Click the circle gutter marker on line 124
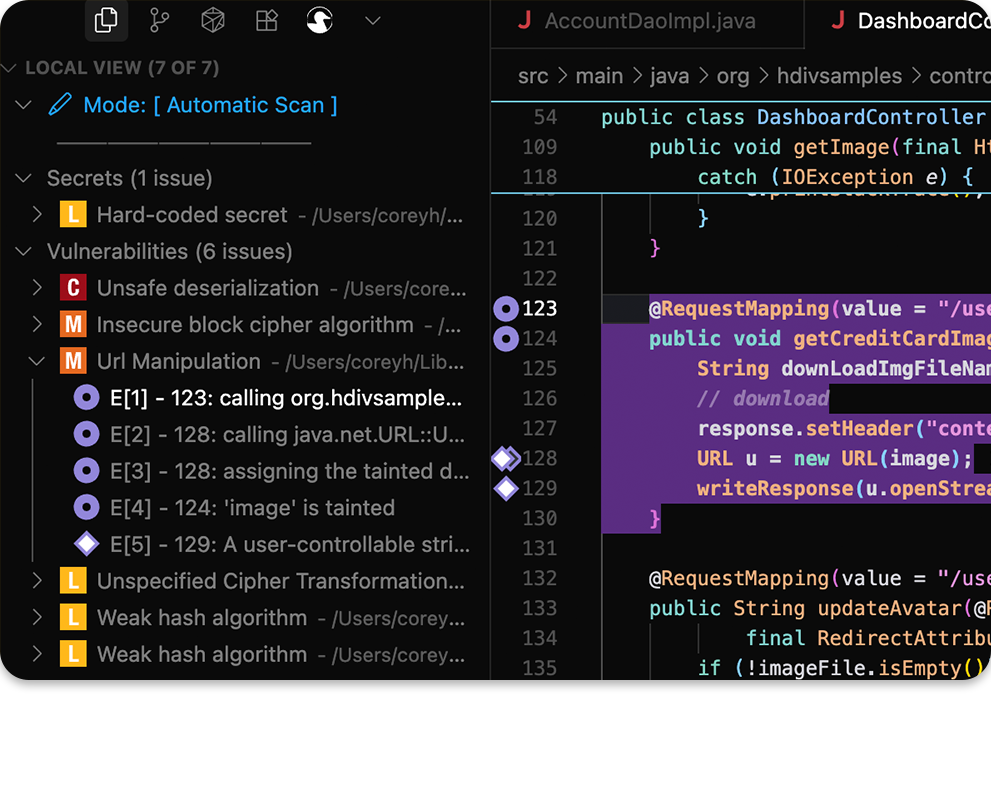The height and width of the screenshot is (792, 991). point(506,339)
